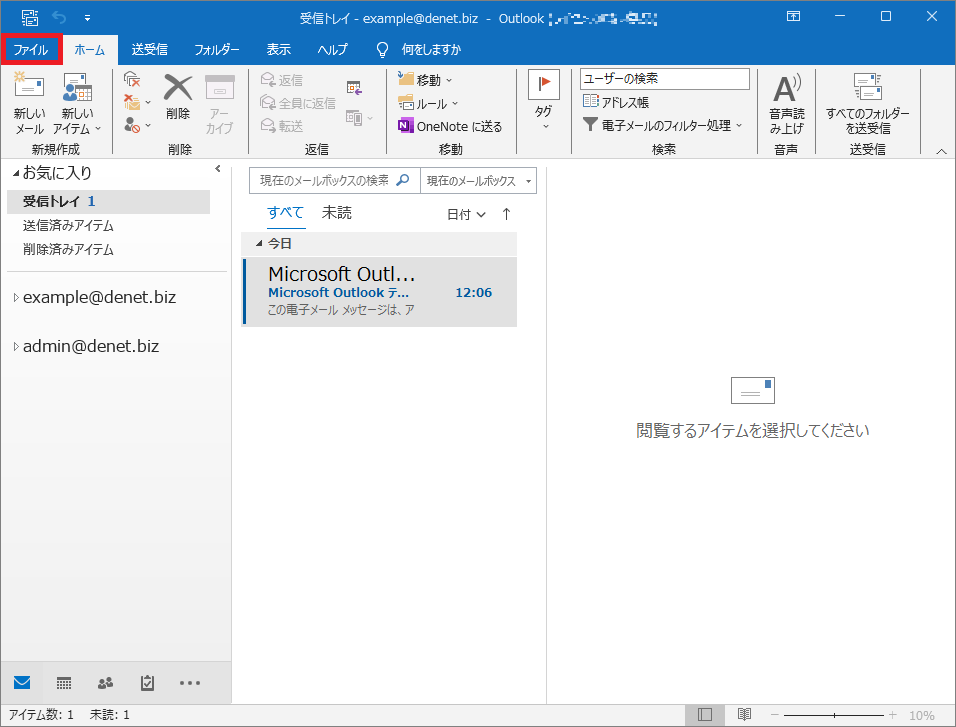Click 全員に返信 reply all
This screenshot has height=727, width=956.
point(298,103)
